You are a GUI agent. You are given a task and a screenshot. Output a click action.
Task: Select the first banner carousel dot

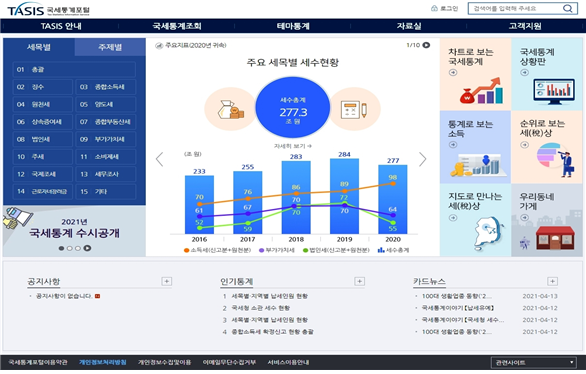[x=61, y=248]
